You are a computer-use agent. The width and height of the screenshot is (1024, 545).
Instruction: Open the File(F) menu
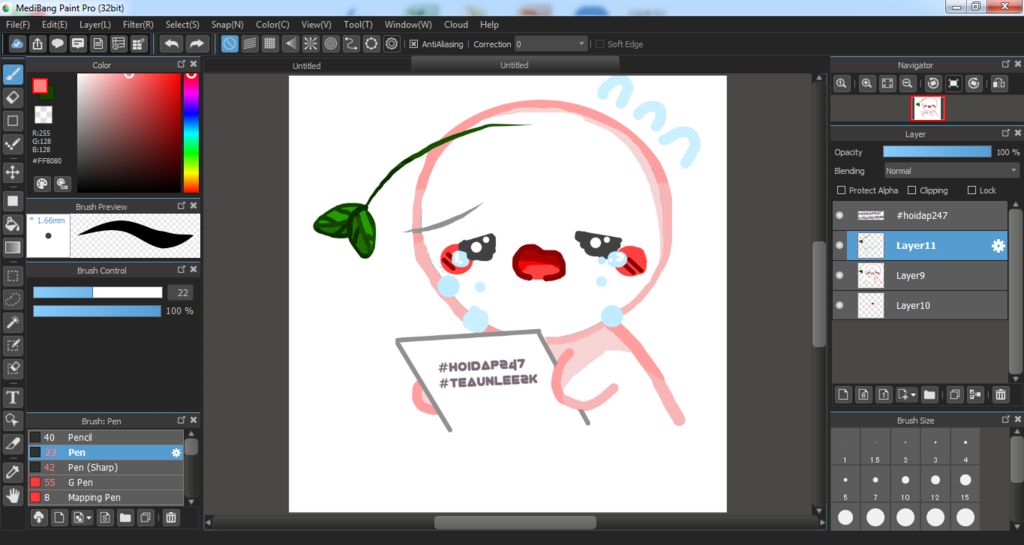[x=18, y=24]
